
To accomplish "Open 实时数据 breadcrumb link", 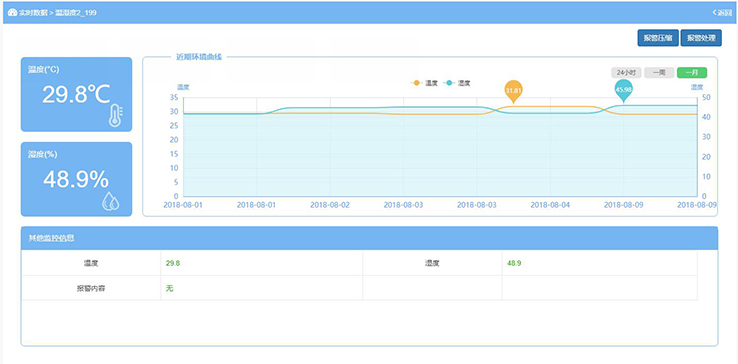I will tap(33, 13).
